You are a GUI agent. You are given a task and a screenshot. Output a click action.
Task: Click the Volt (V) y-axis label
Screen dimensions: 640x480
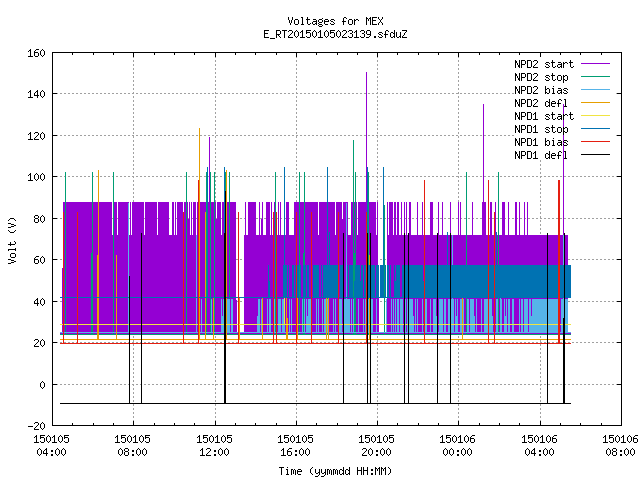[x=13, y=241]
